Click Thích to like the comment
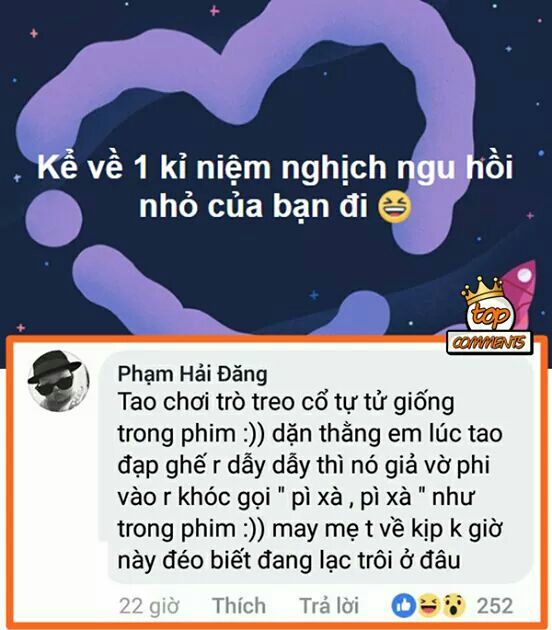Image resolution: width=552 pixels, height=630 pixels. [239, 605]
